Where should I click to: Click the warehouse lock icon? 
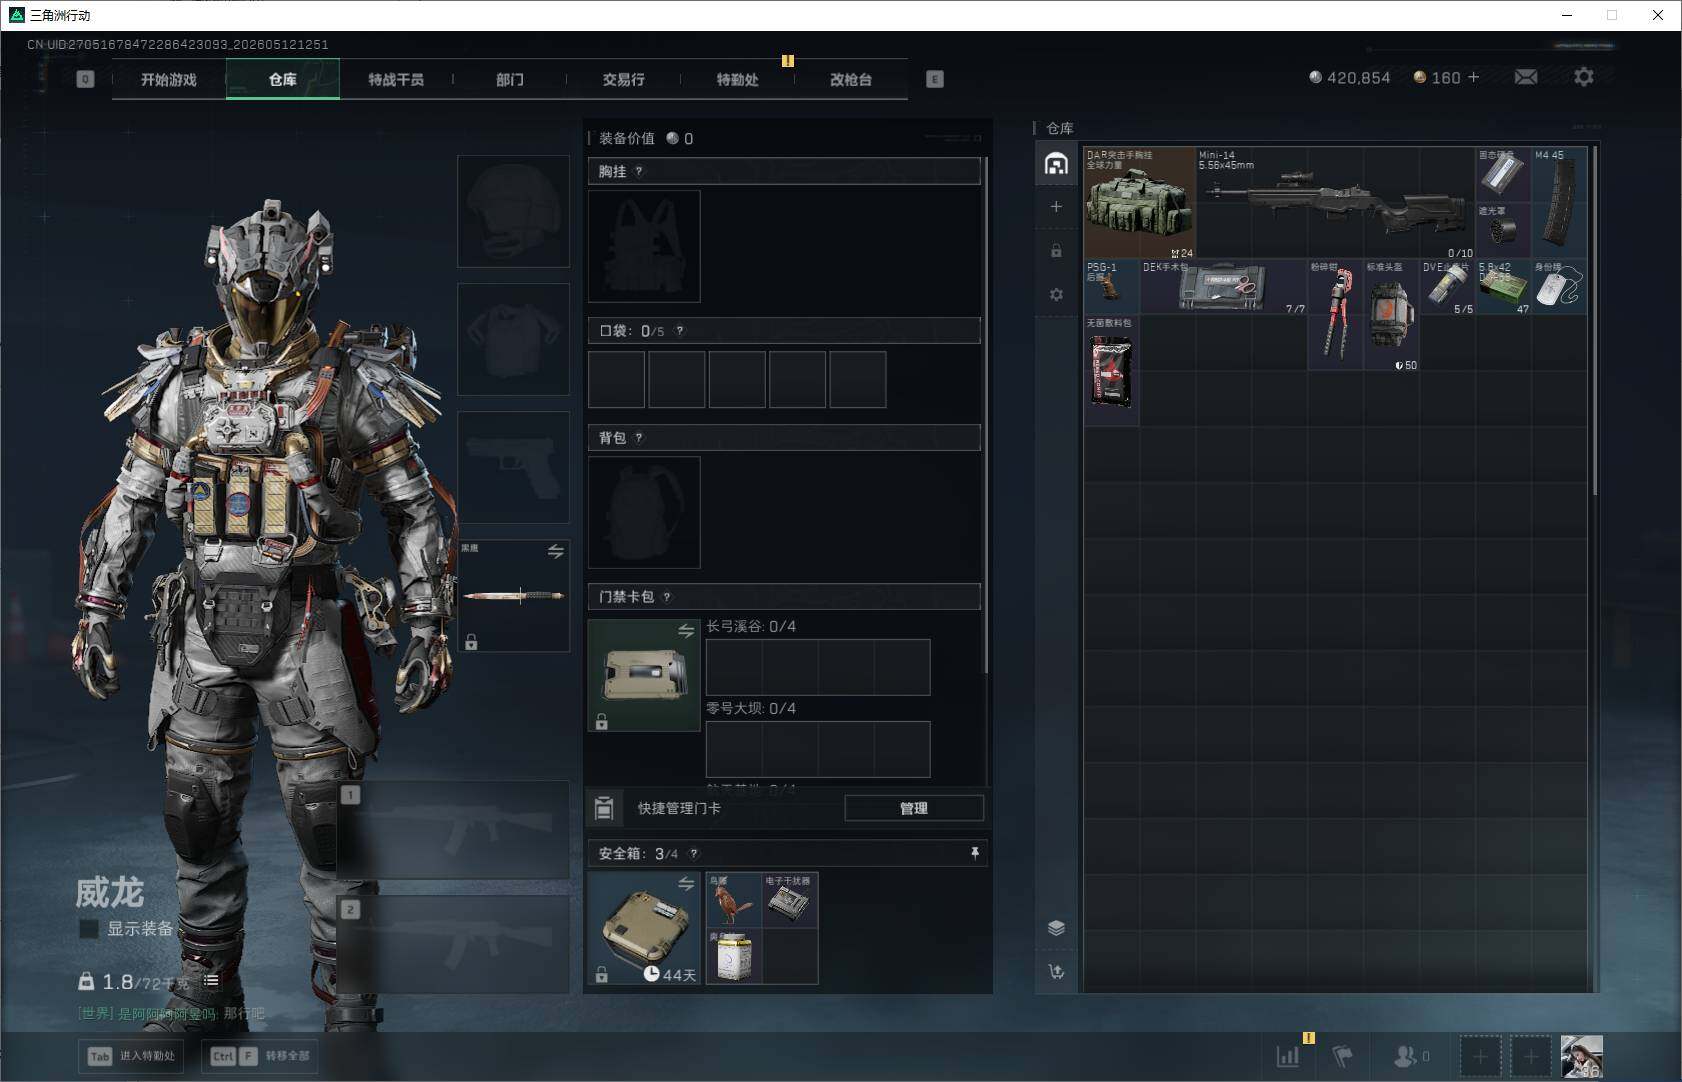click(x=1056, y=251)
